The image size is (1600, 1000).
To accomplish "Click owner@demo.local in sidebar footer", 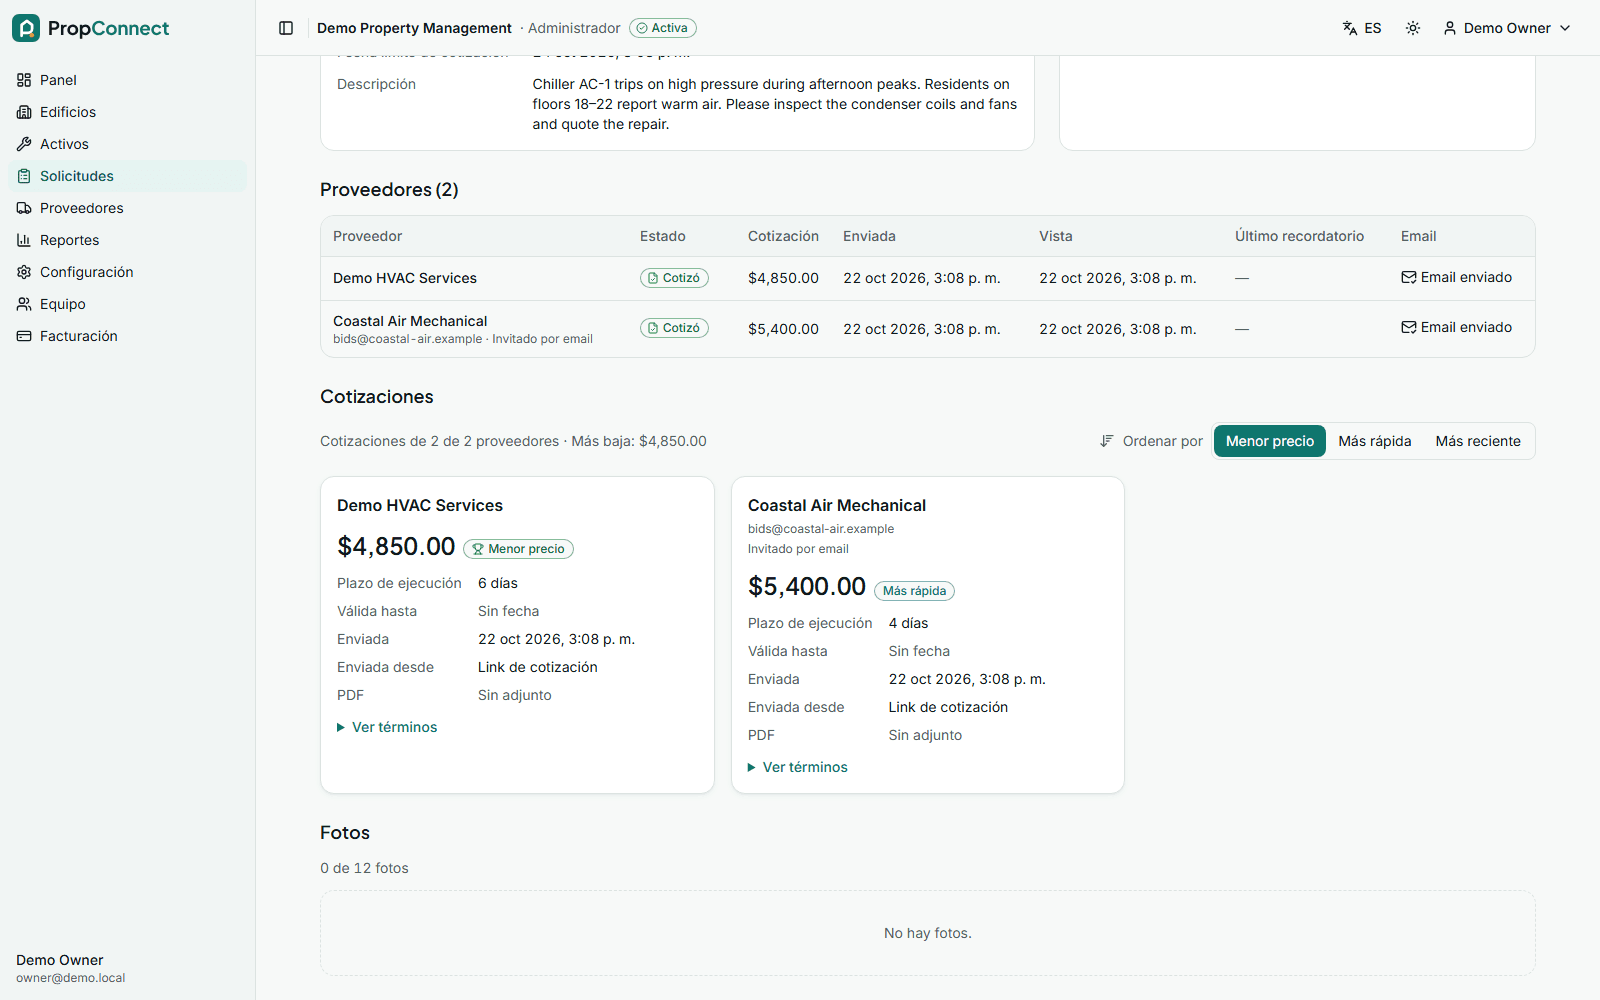I will 71,978.
